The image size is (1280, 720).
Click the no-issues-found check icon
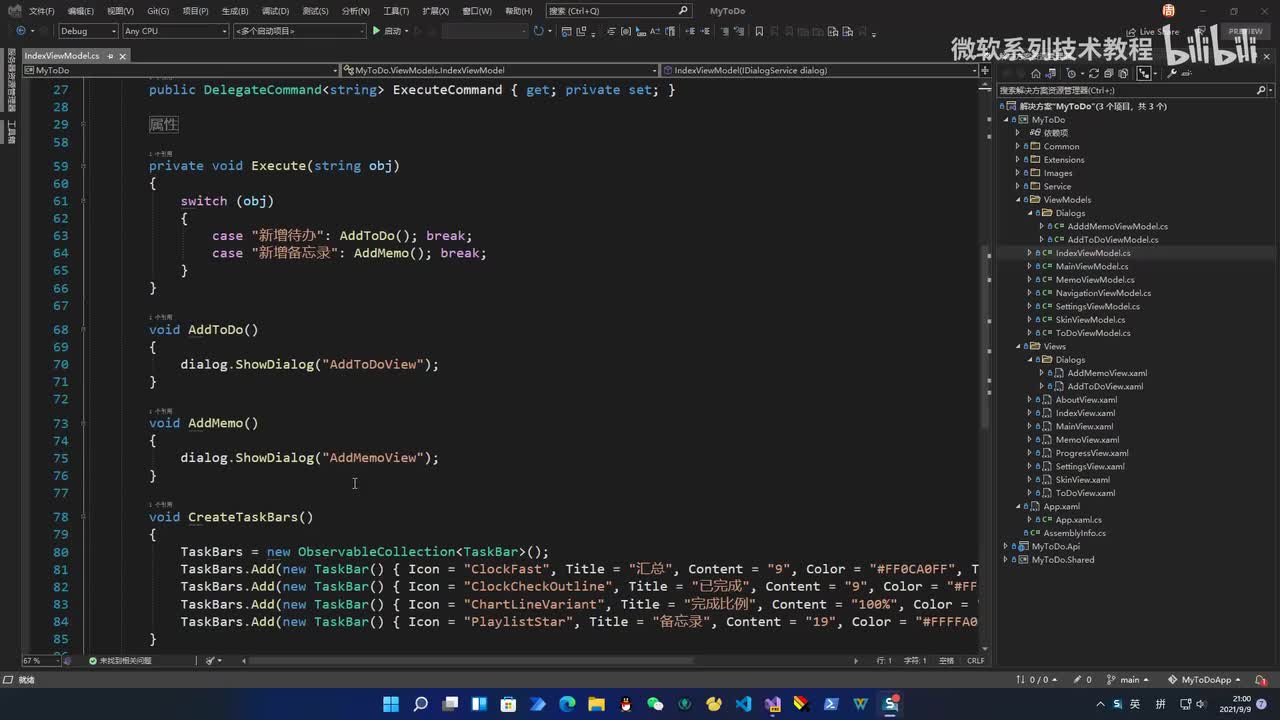coord(93,660)
